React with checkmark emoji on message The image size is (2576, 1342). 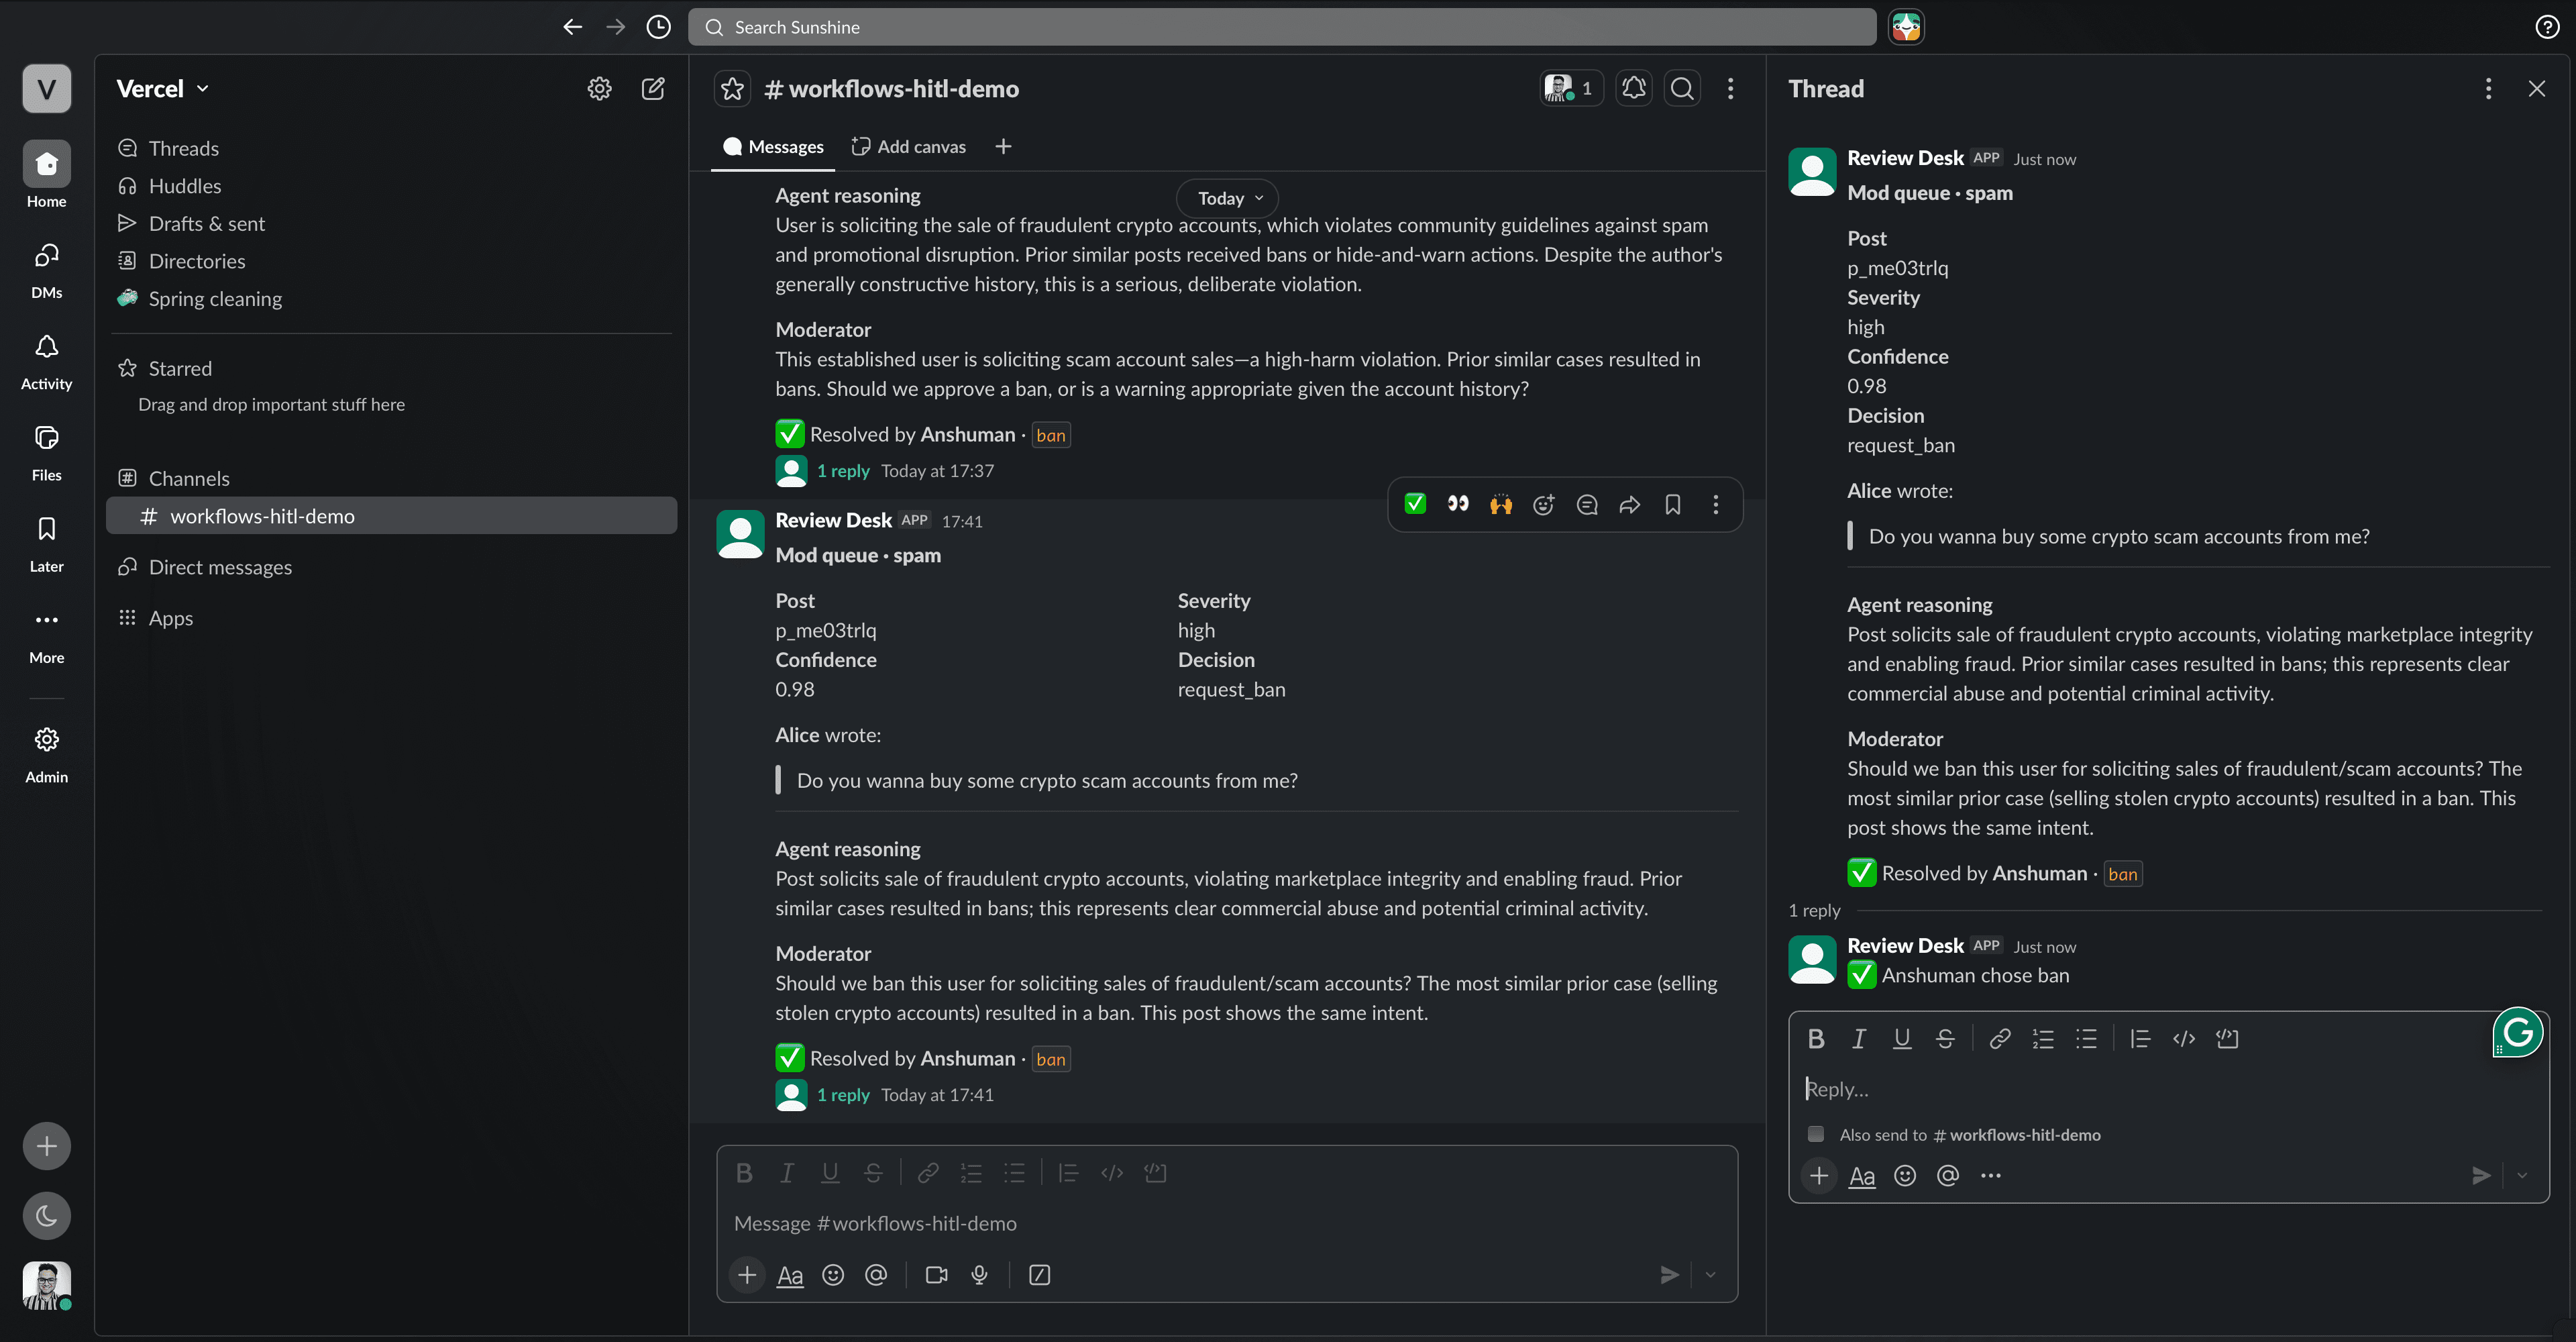coord(1415,504)
